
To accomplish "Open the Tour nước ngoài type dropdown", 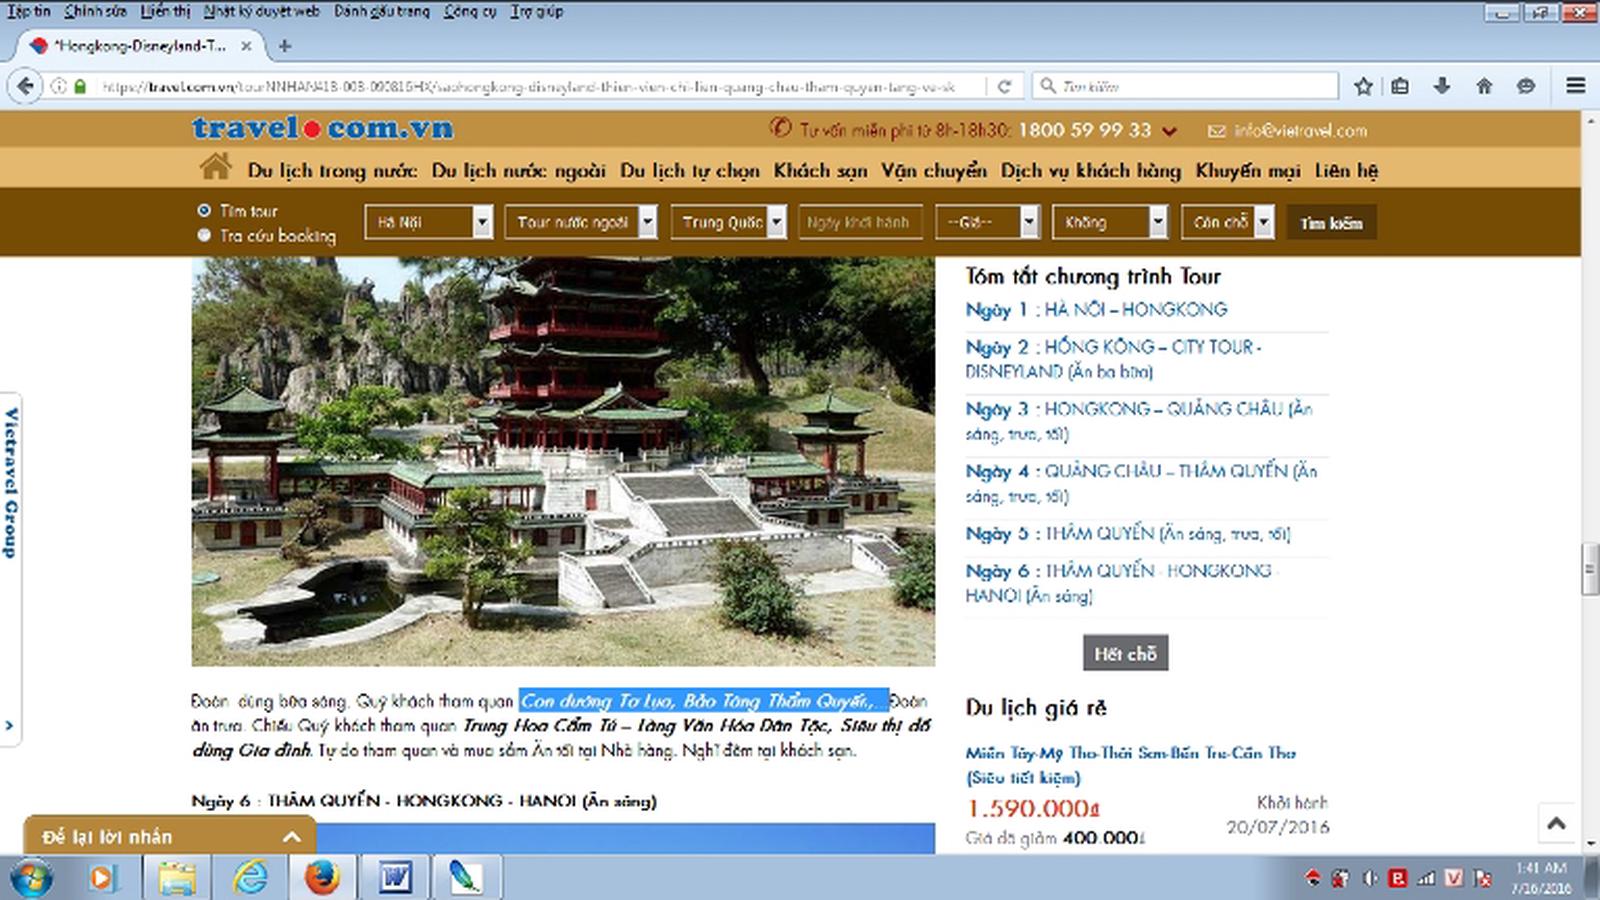I will [x=580, y=222].
